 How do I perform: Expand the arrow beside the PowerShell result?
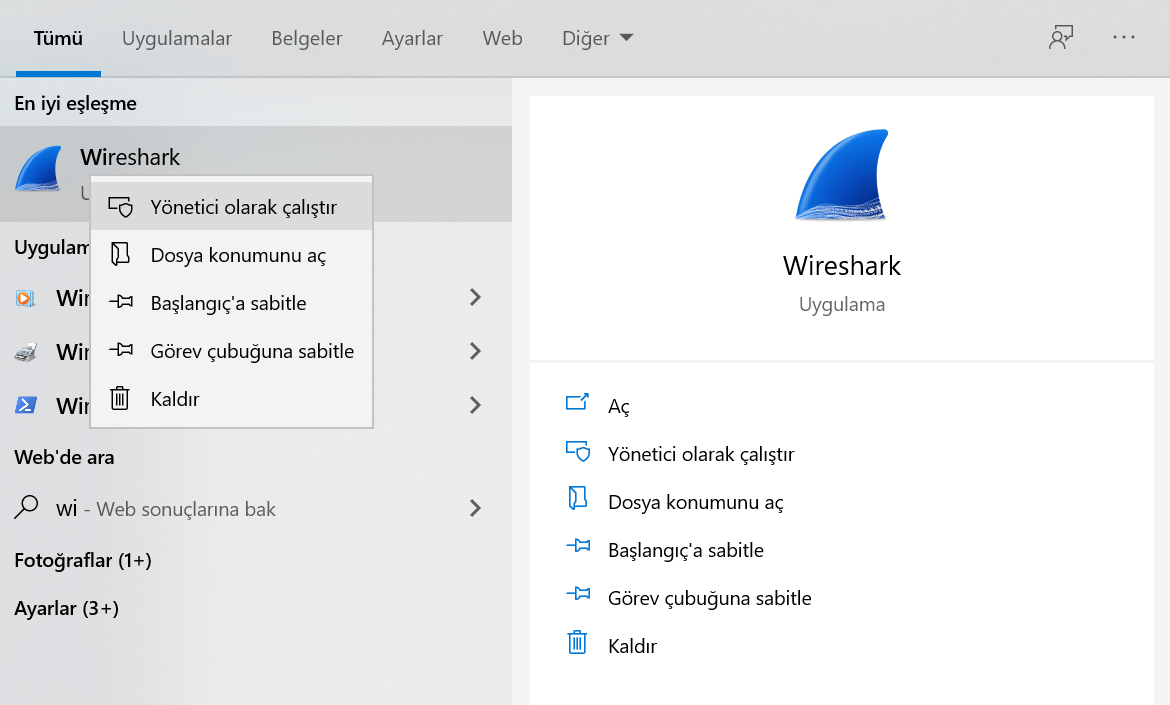click(x=475, y=405)
